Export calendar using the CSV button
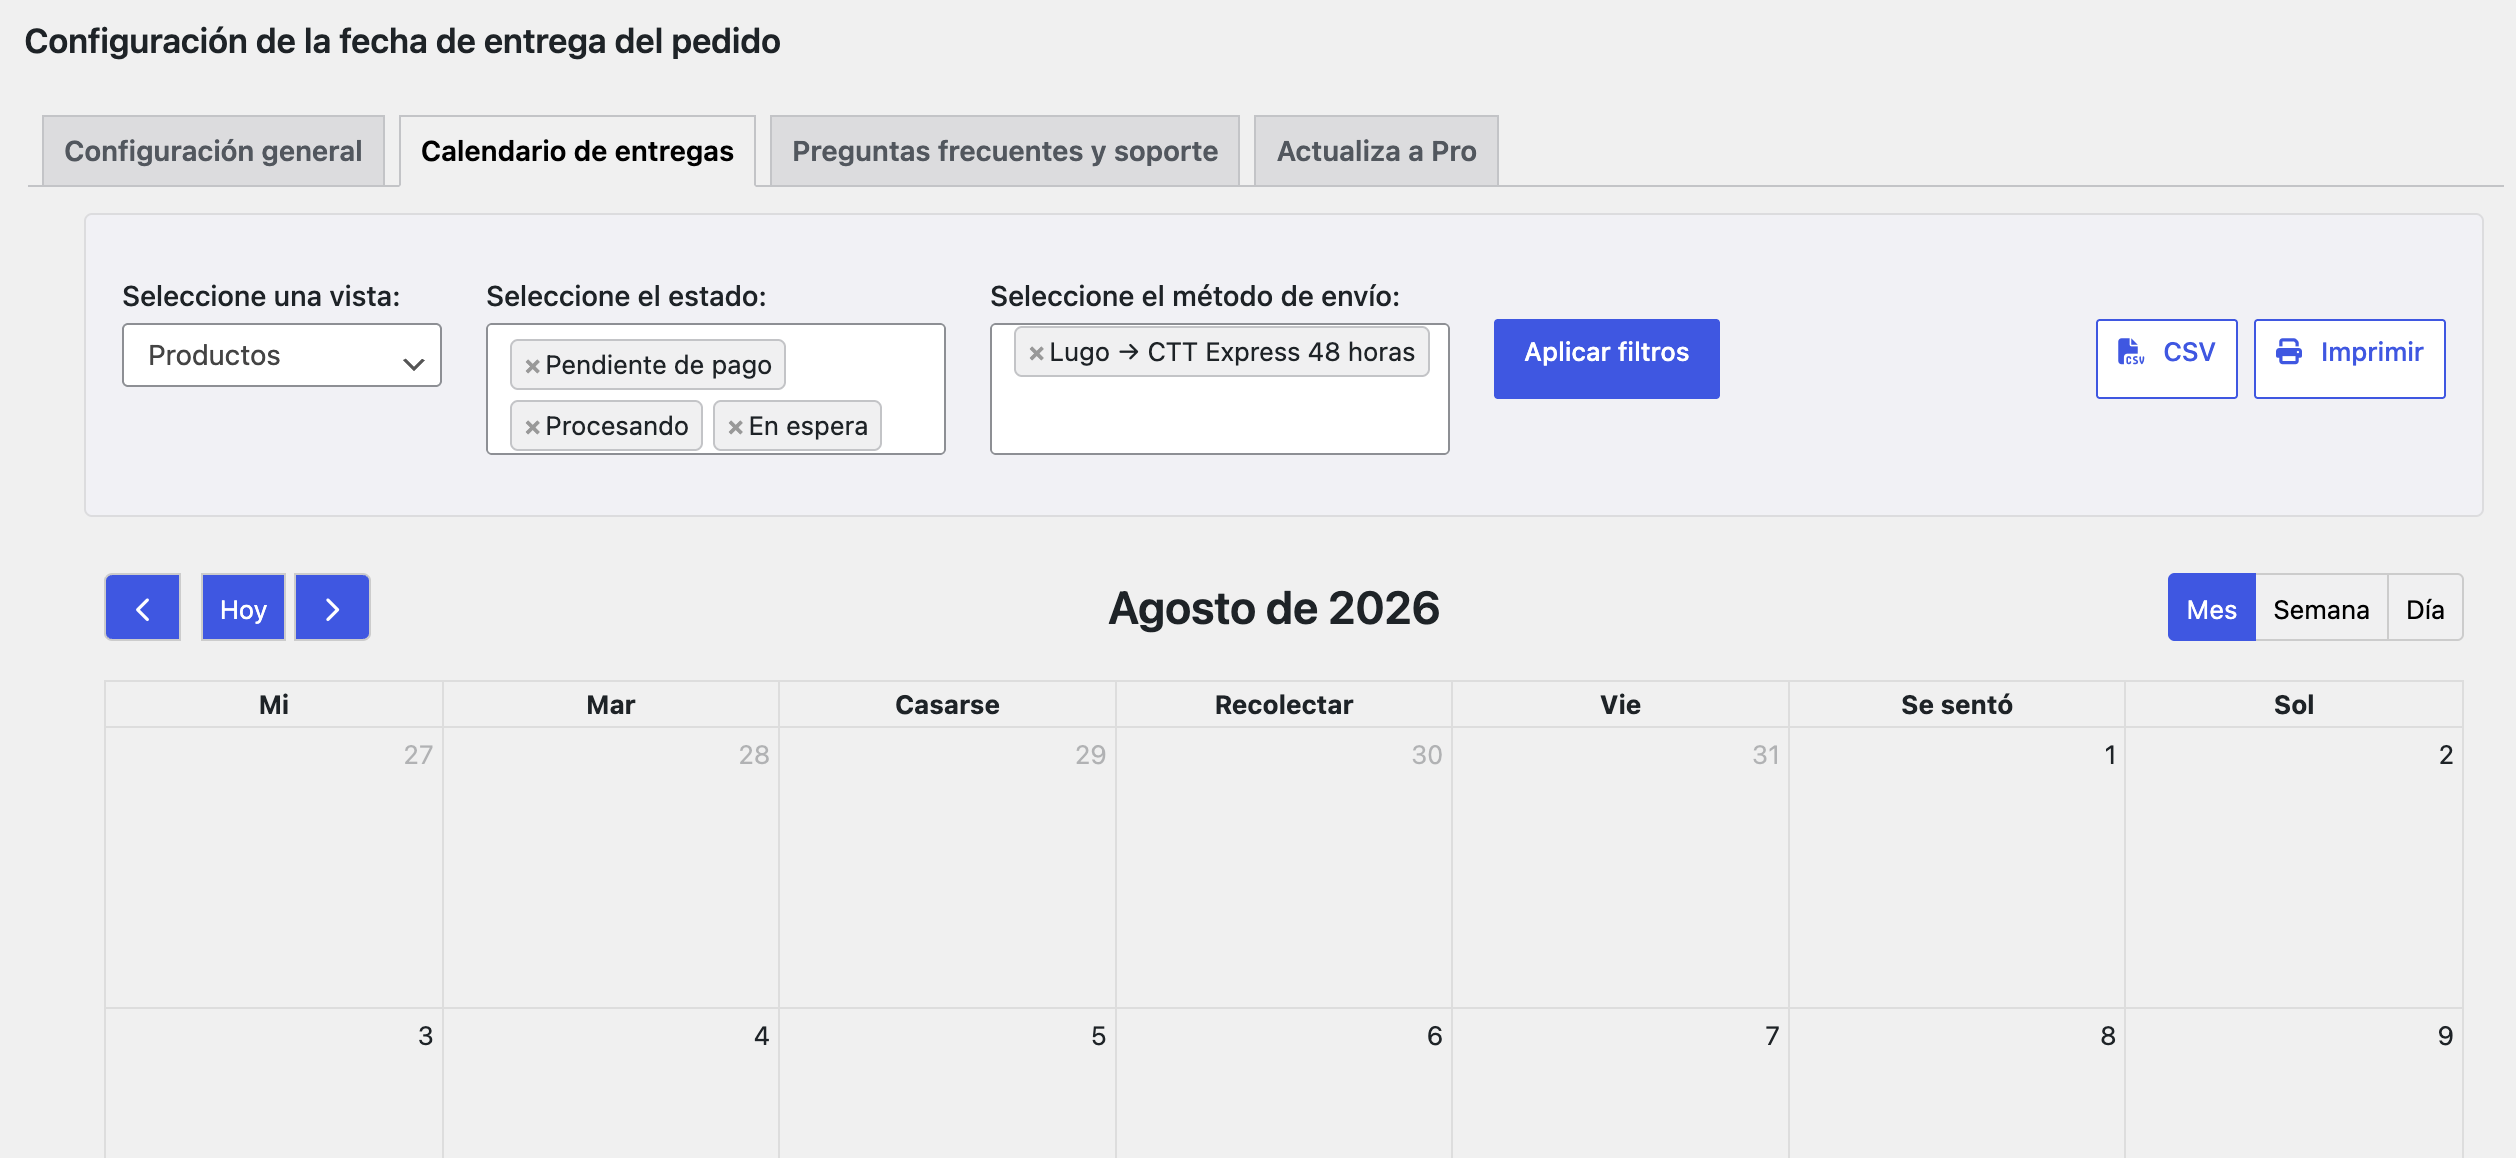Screen dimensions: 2516x1158 pyautogui.click(x=2166, y=358)
